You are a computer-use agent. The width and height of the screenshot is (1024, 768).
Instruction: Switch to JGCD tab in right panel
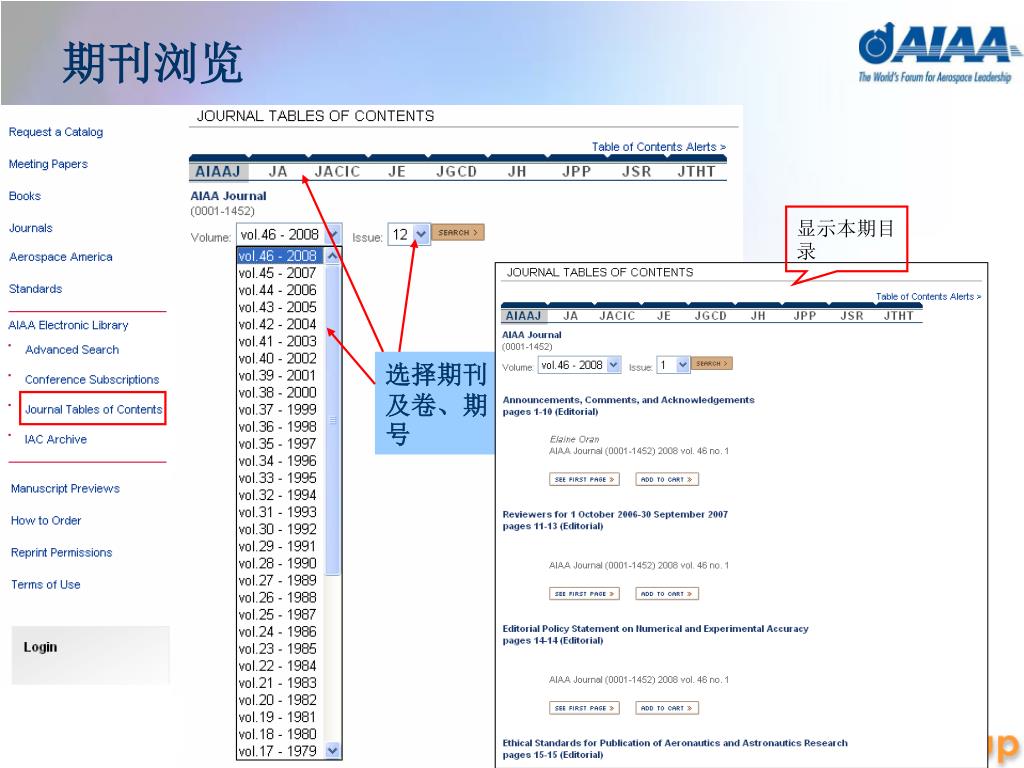[x=711, y=316]
